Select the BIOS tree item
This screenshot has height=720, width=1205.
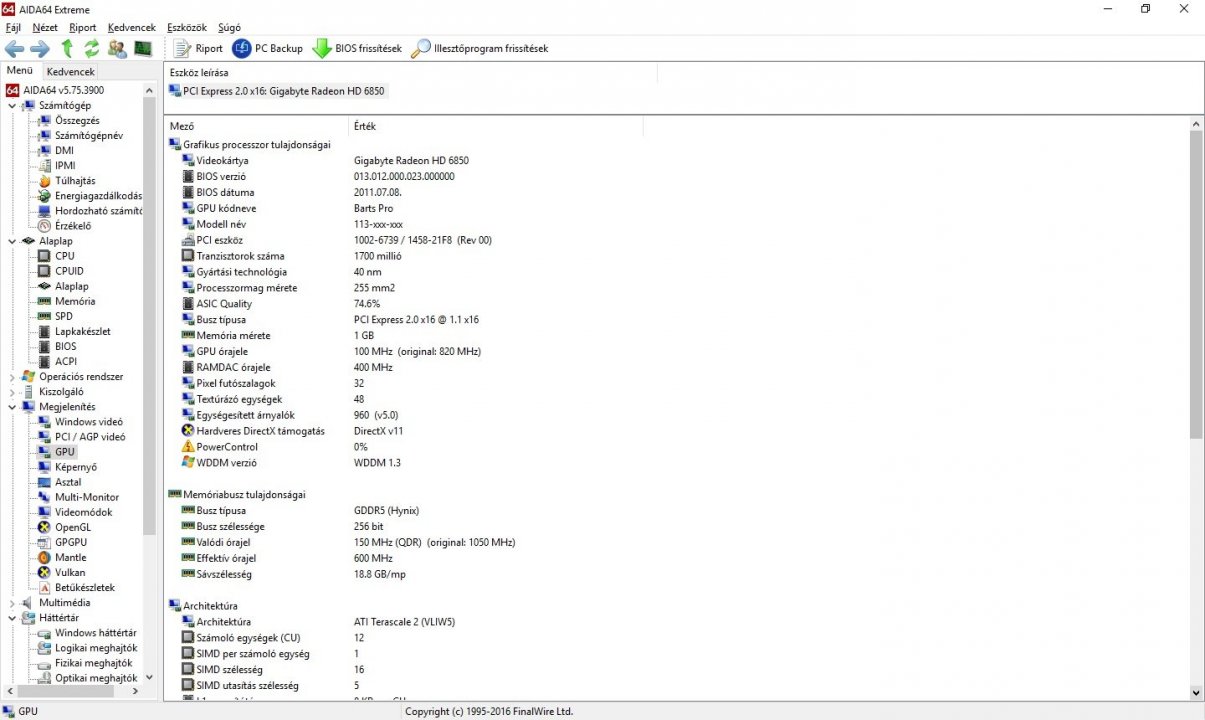coord(65,346)
